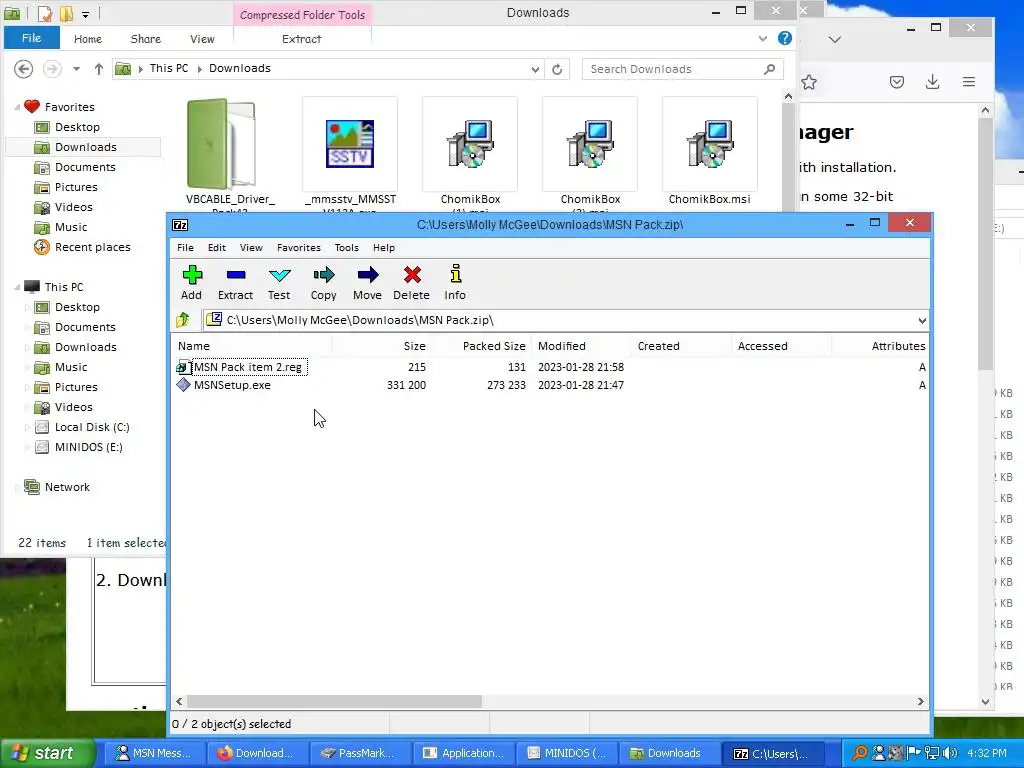
Task: Go up one folder level in 7-Zip
Action: (x=183, y=320)
